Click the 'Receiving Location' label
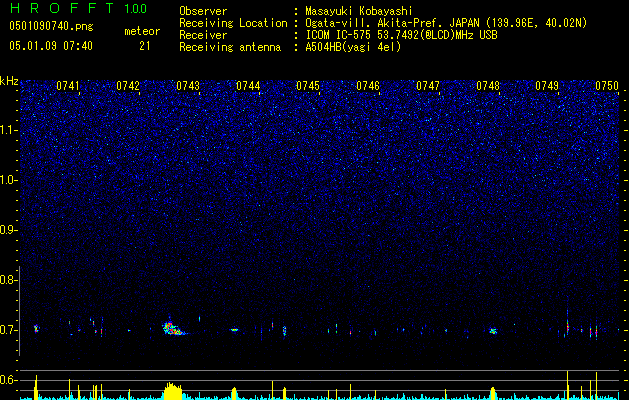The image size is (629, 400). [x=233, y=23]
